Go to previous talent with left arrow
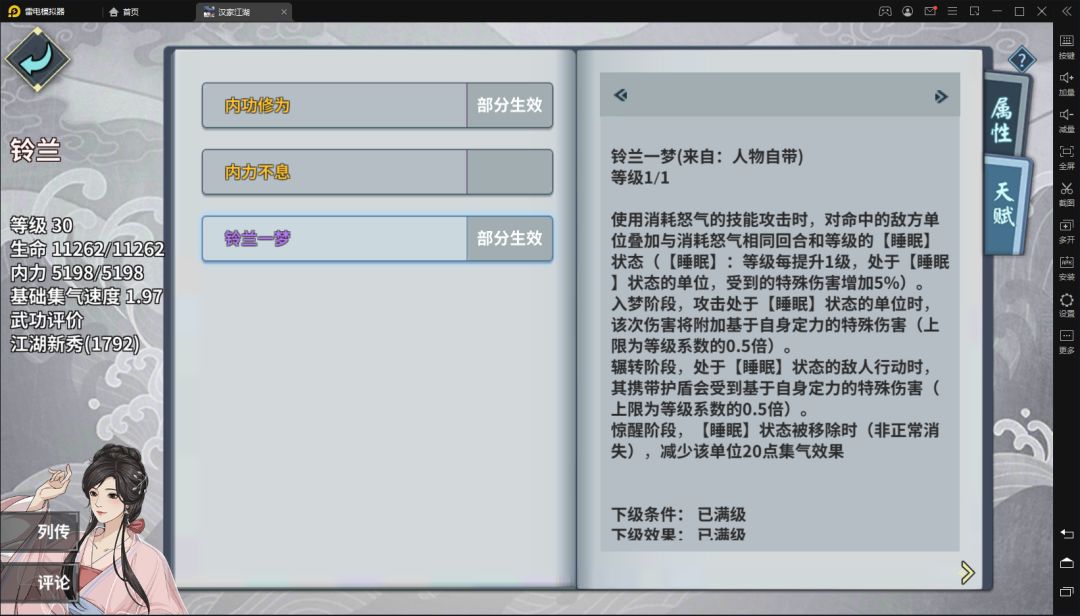 coord(620,95)
